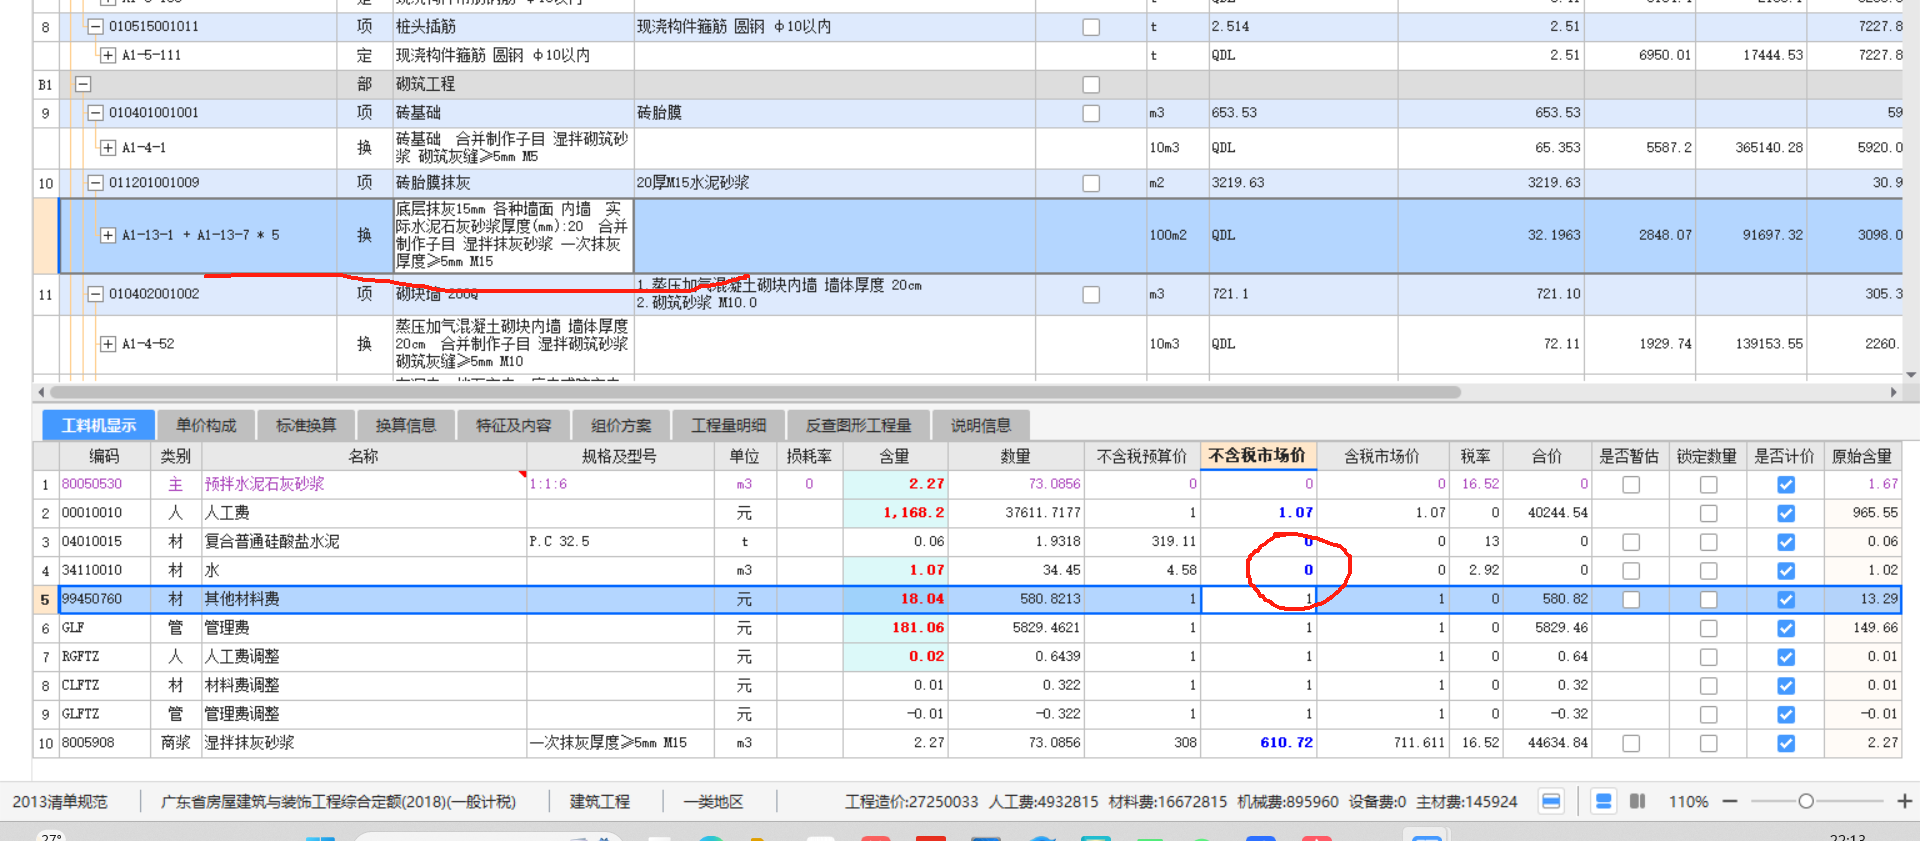
Task: Collapse item 010402001002 砌块墙
Action: (x=96, y=294)
